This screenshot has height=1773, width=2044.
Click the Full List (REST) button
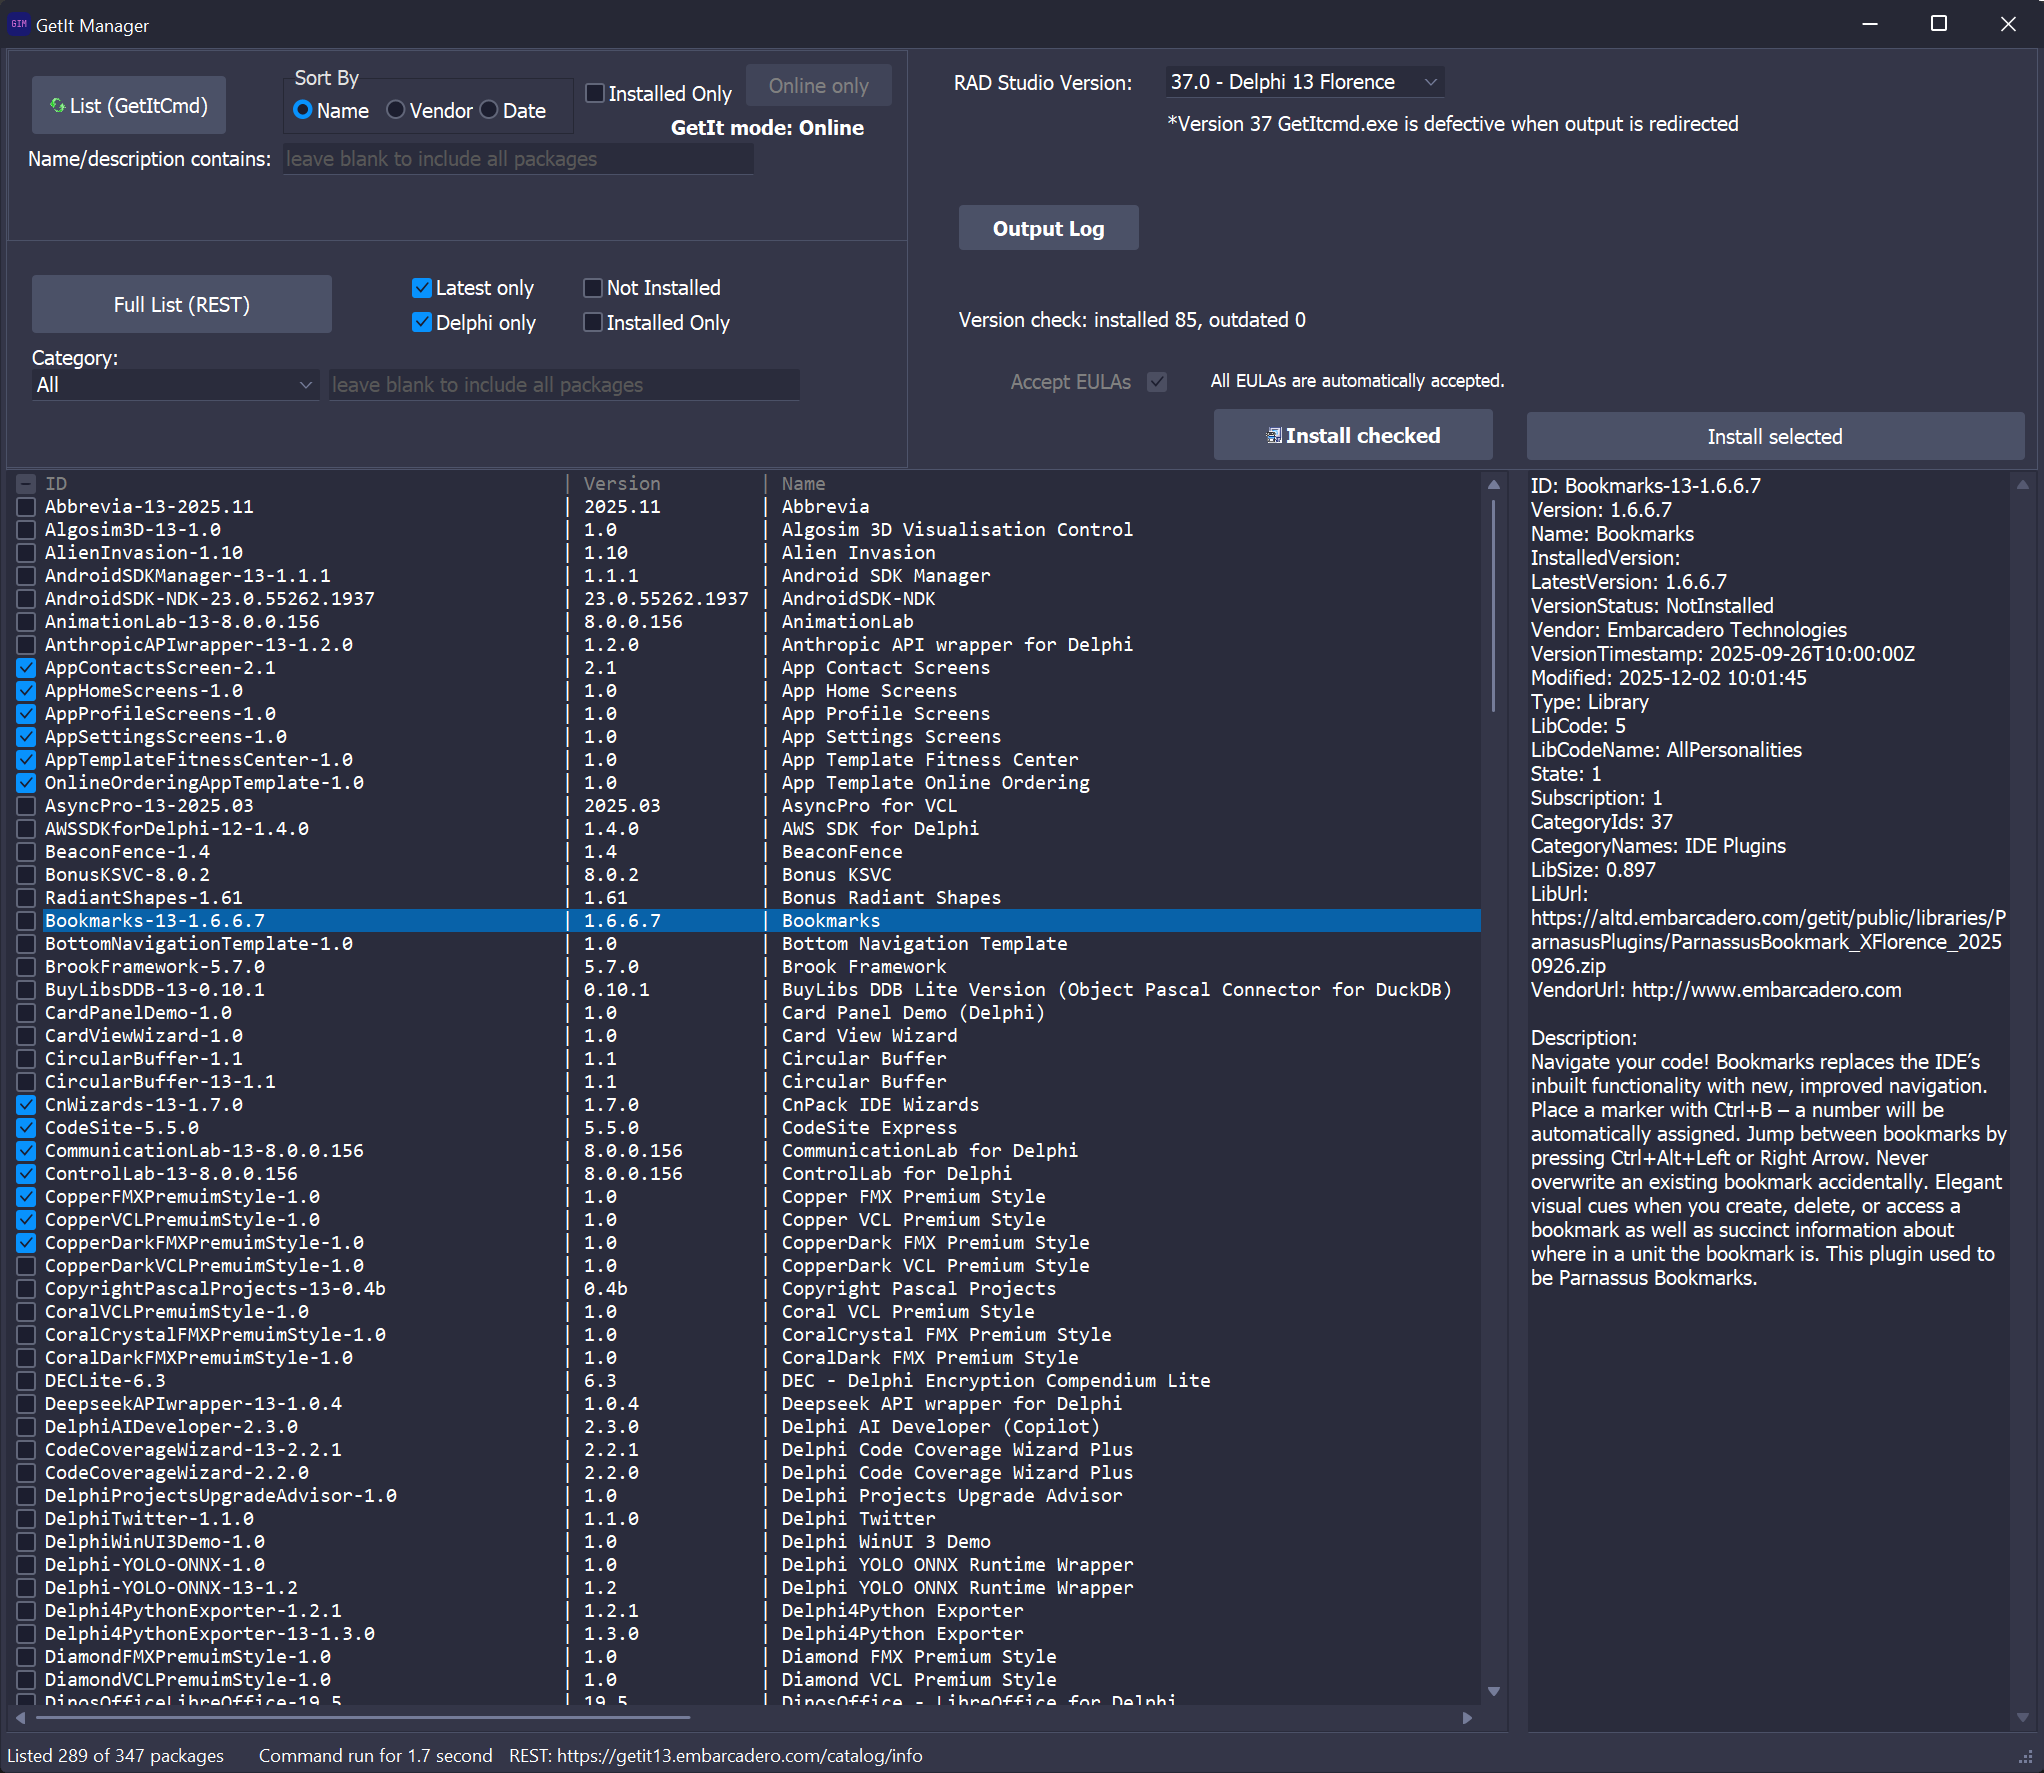(x=182, y=305)
